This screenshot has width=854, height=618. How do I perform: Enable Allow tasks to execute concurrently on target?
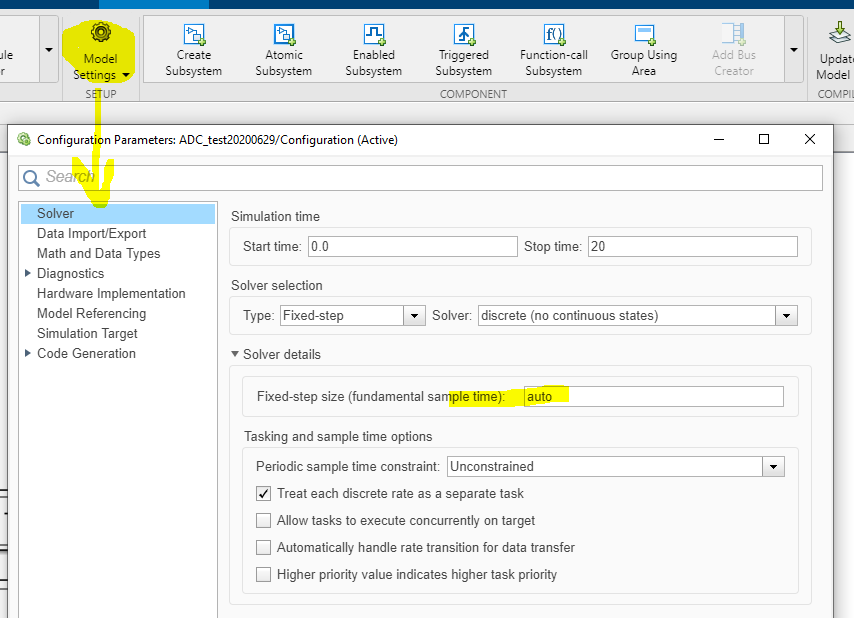[264, 521]
